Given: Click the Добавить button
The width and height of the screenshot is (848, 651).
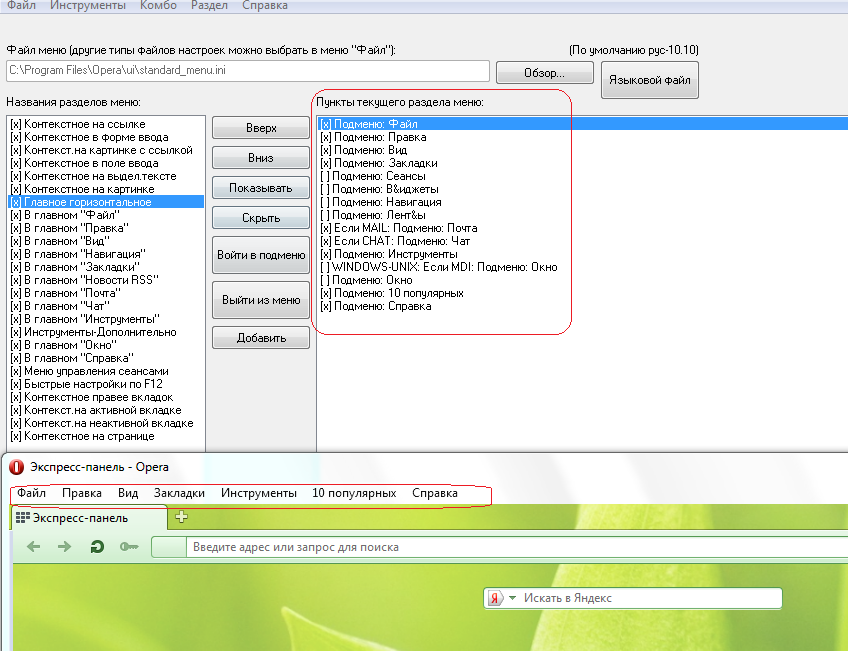Looking at the screenshot, I should tap(261, 338).
